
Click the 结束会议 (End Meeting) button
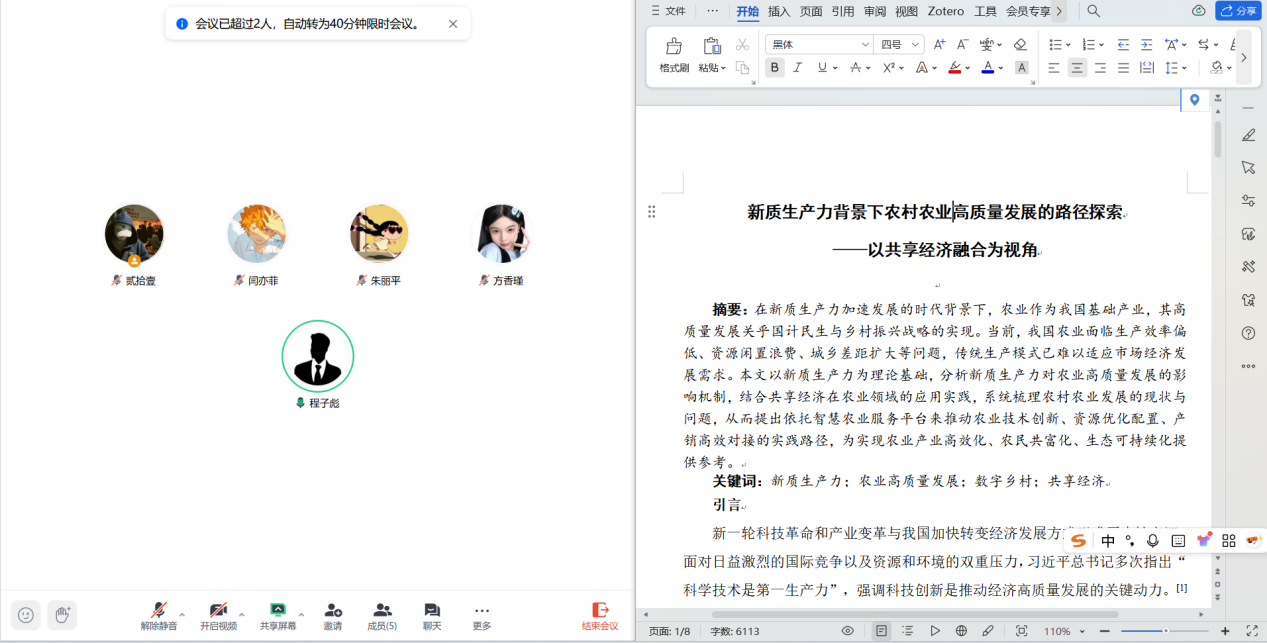(600, 615)
